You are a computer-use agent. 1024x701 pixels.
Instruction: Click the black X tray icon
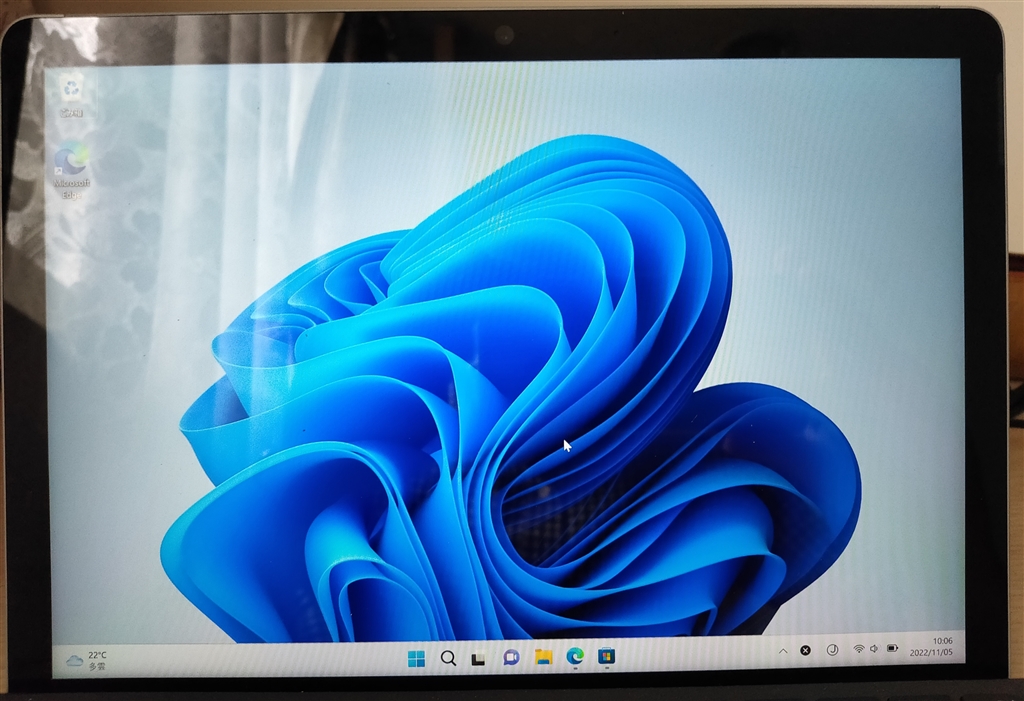pos(806,650)
